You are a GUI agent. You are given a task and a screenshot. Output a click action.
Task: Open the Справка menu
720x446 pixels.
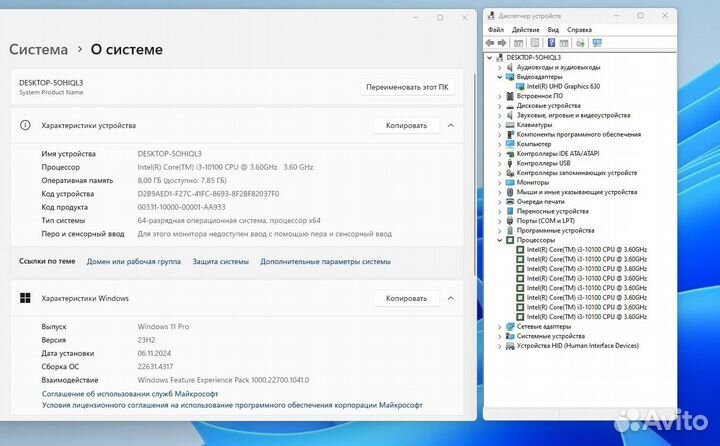pyautogui.click(x=579, y=29)
